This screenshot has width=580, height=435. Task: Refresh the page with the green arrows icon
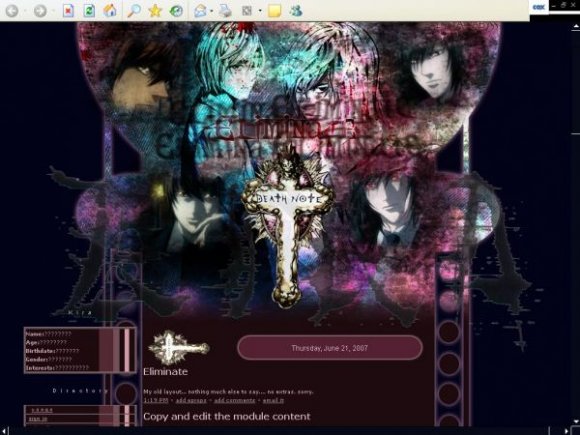[89, 11]
